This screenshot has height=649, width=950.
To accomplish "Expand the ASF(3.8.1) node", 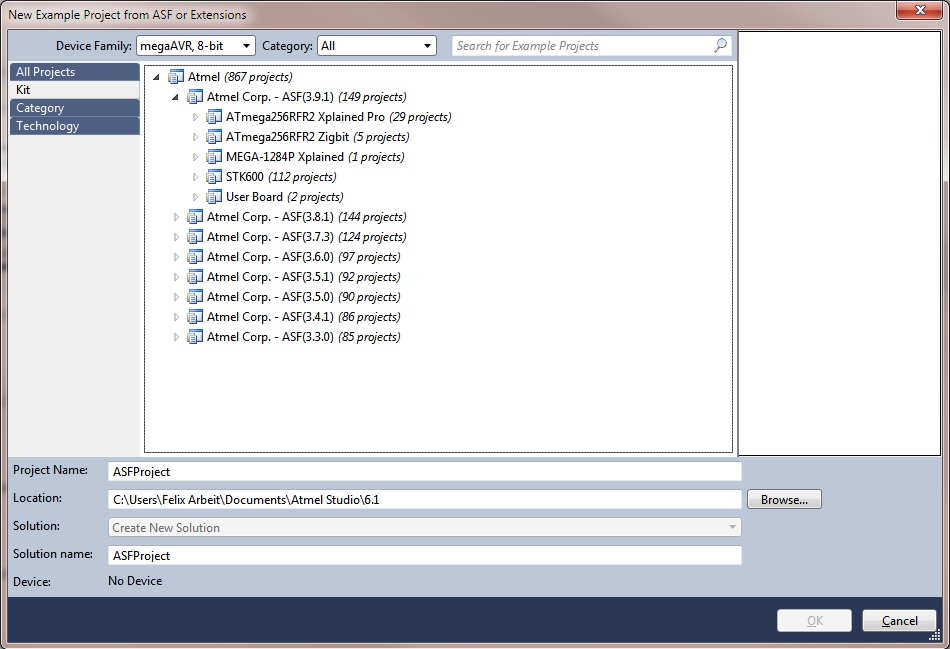I will coord(176,217).
